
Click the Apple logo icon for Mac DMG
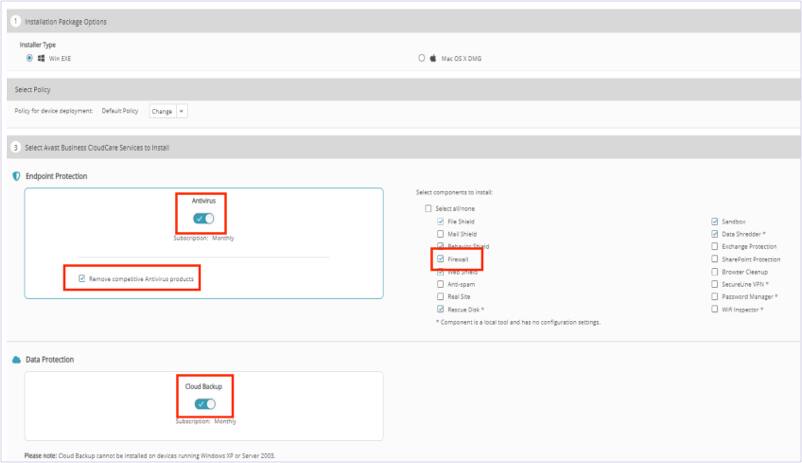point(433,58)
